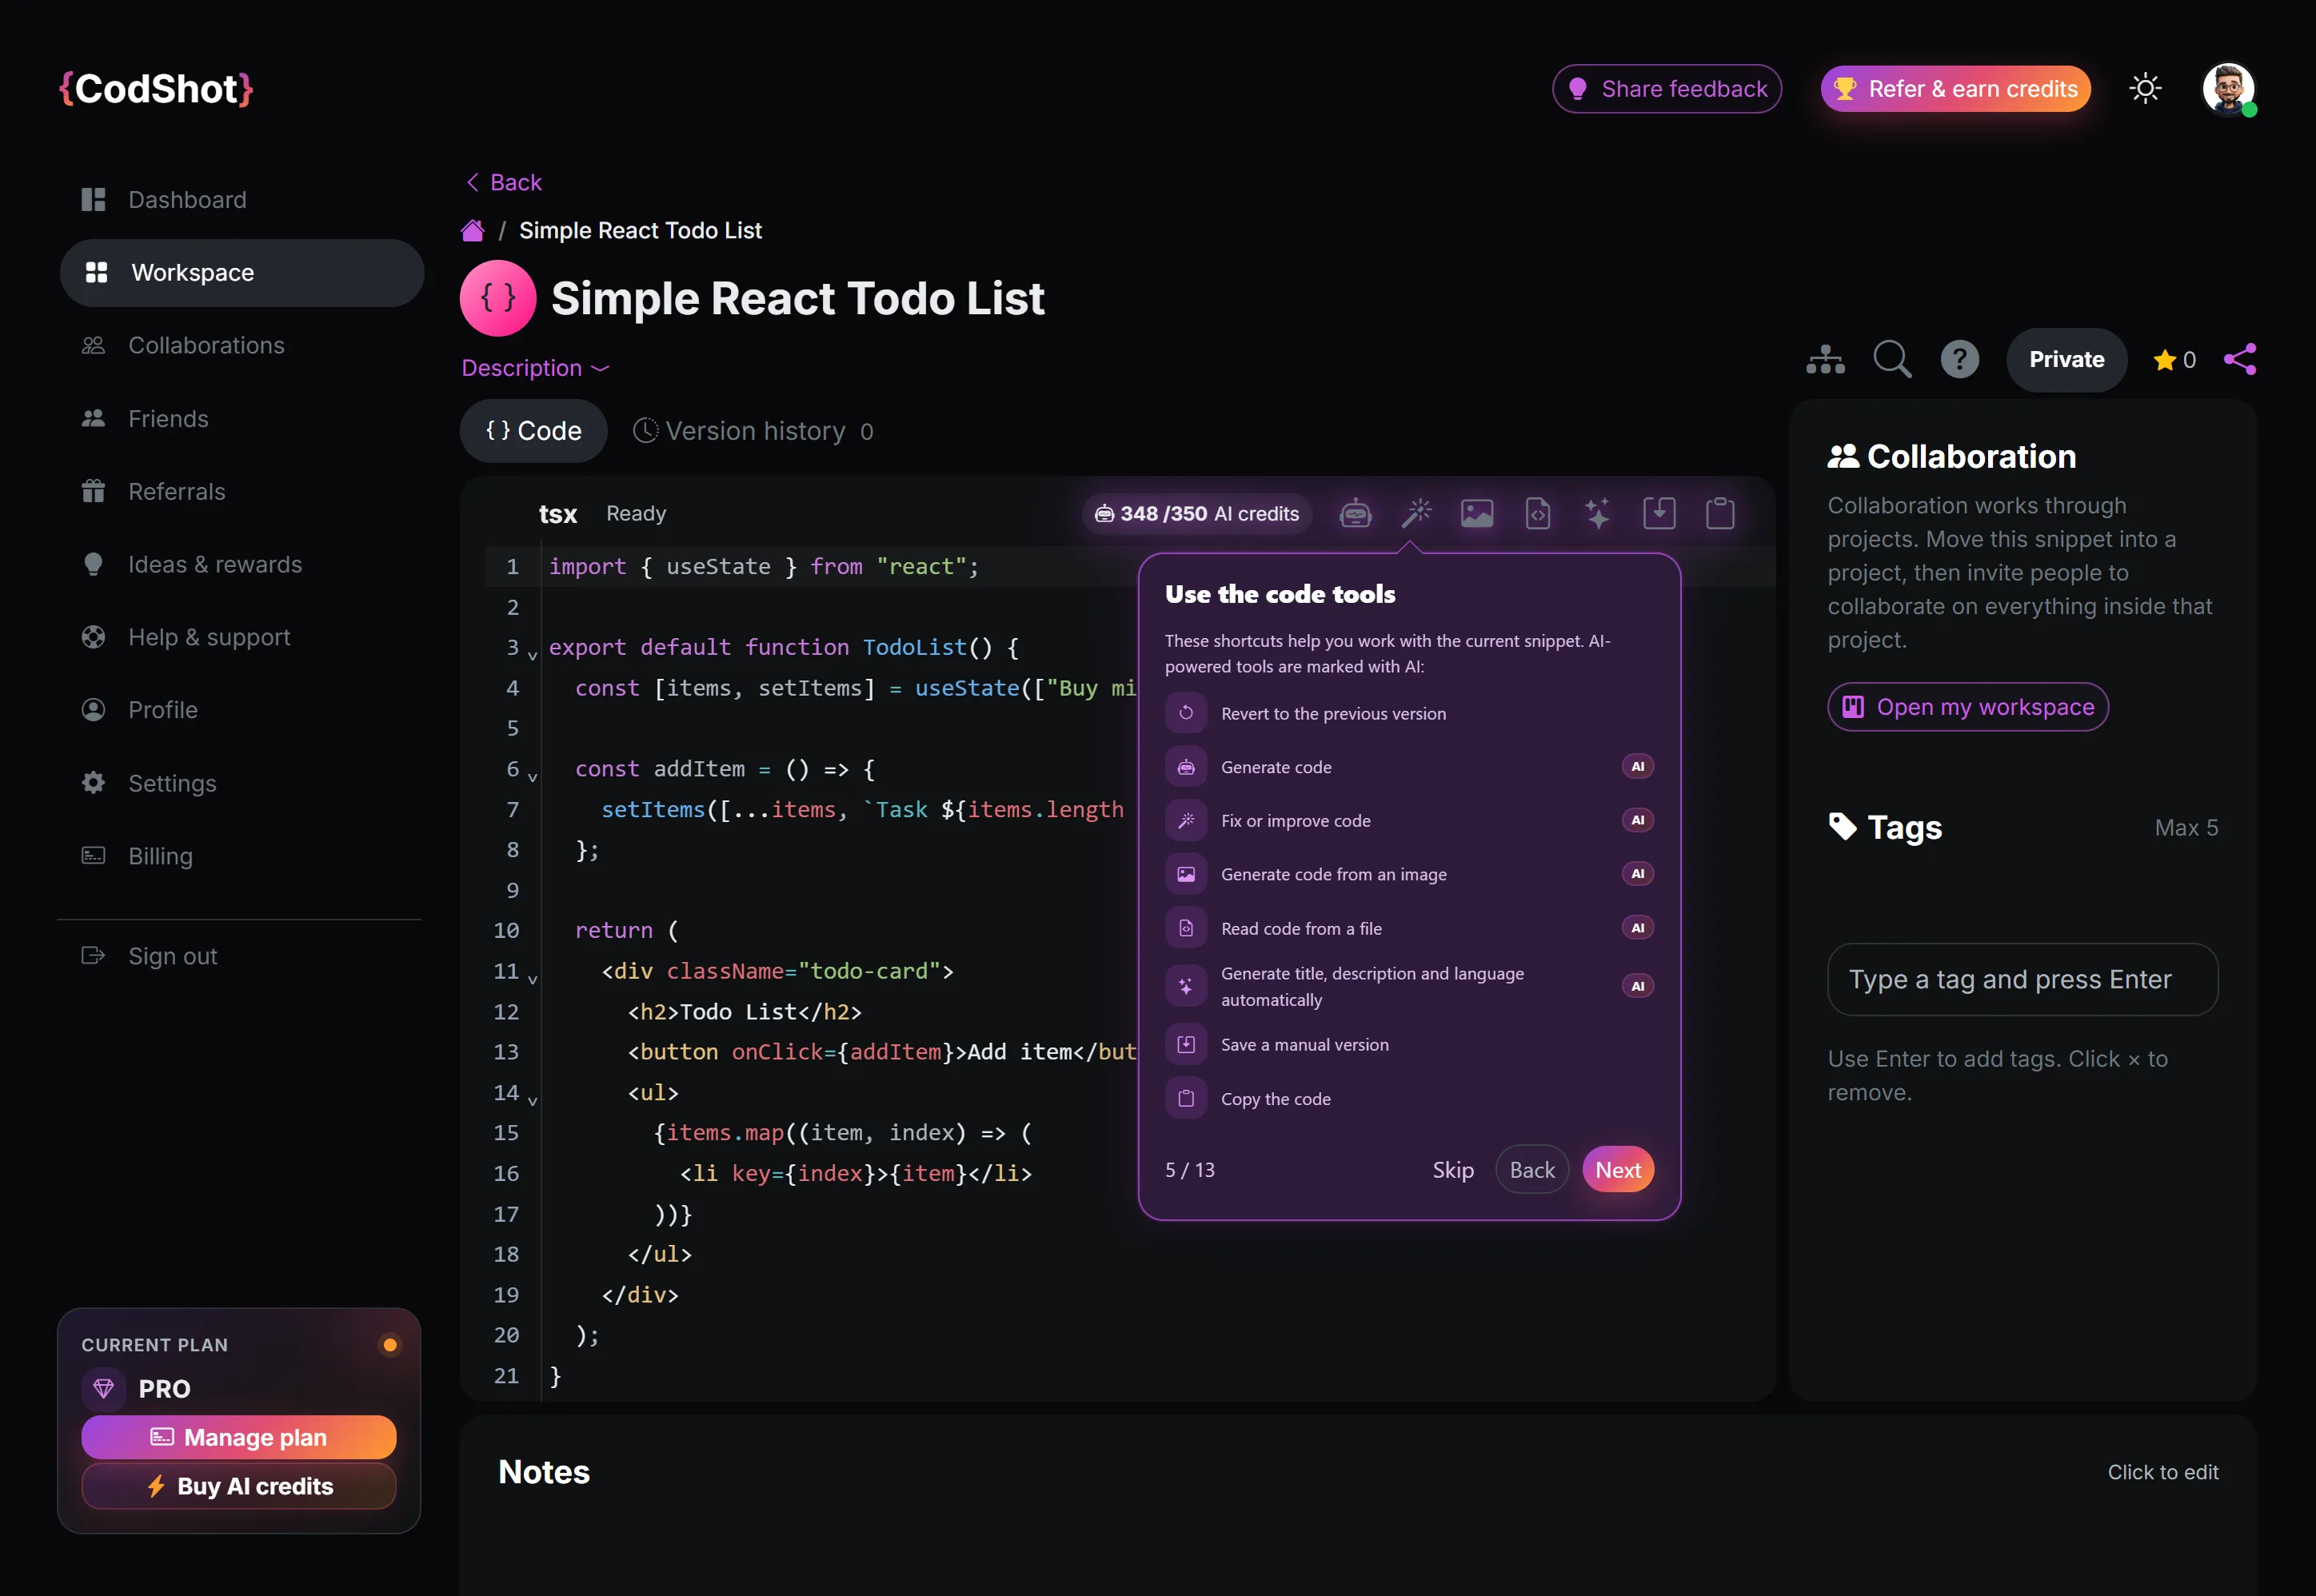Click Skip in the code tools tour
This screenshot has height=1596, width=2316.
(1453, 1170)
